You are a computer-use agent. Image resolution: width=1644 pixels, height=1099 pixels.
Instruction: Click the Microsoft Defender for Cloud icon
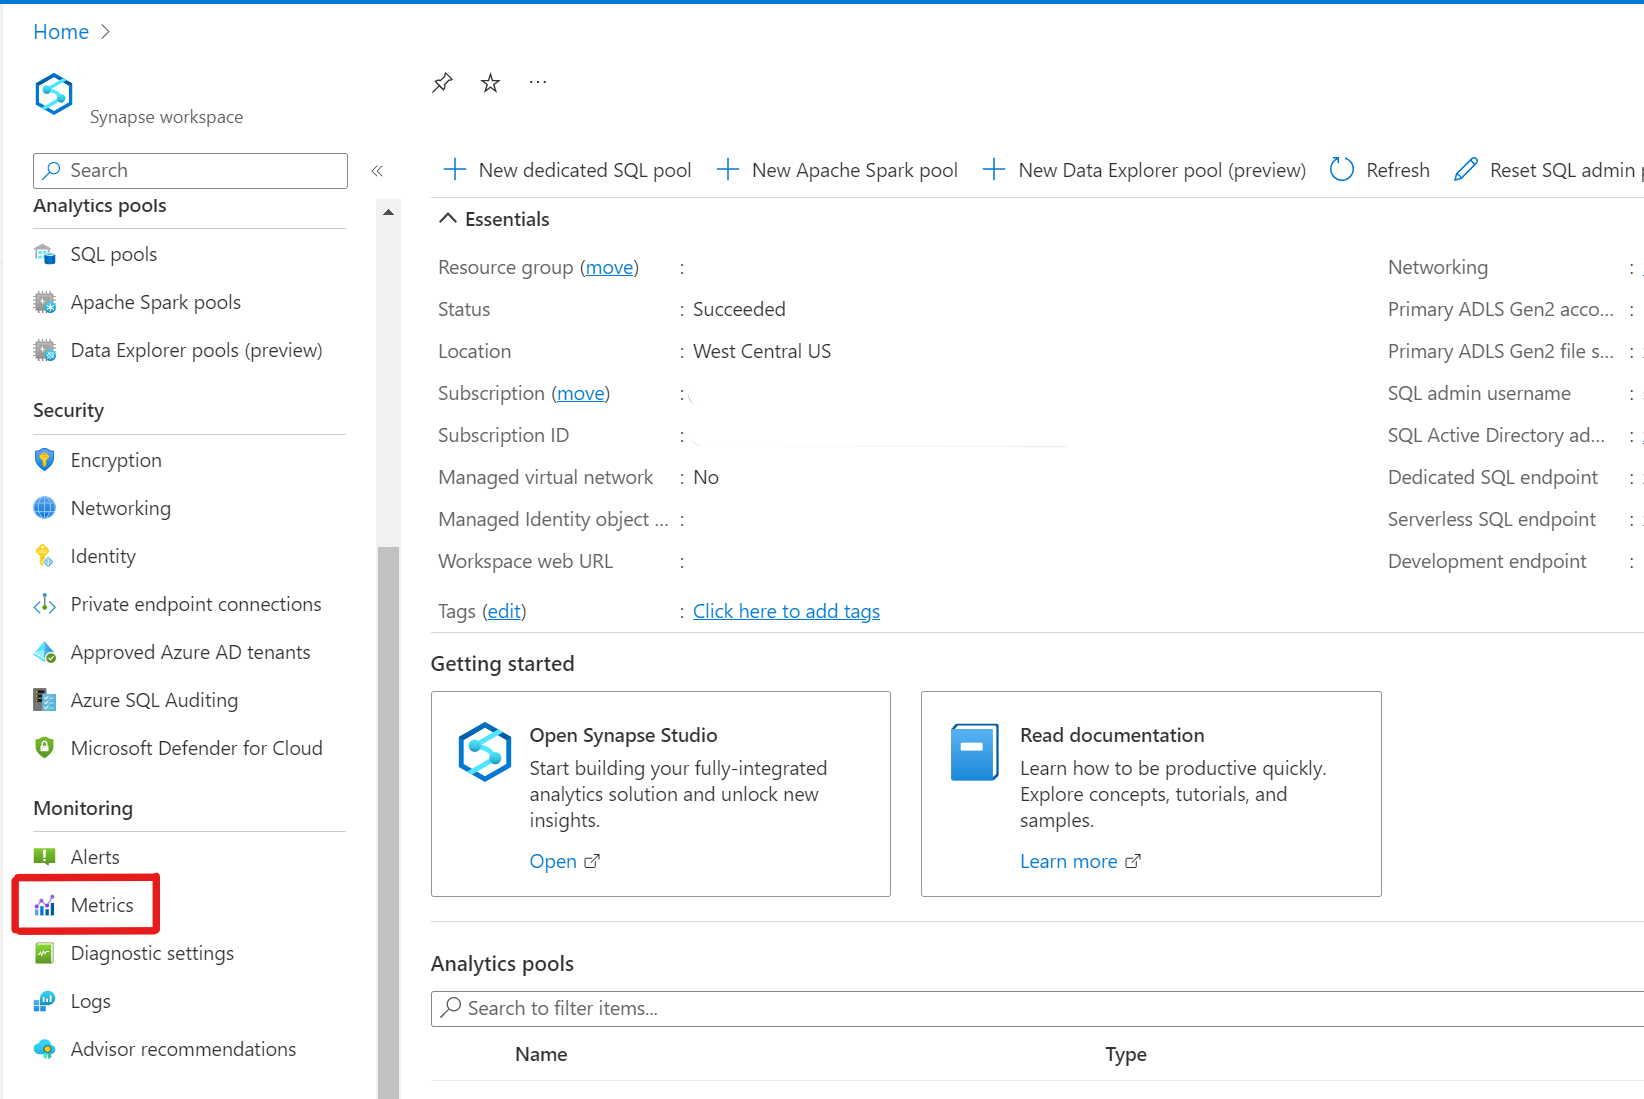45,748
